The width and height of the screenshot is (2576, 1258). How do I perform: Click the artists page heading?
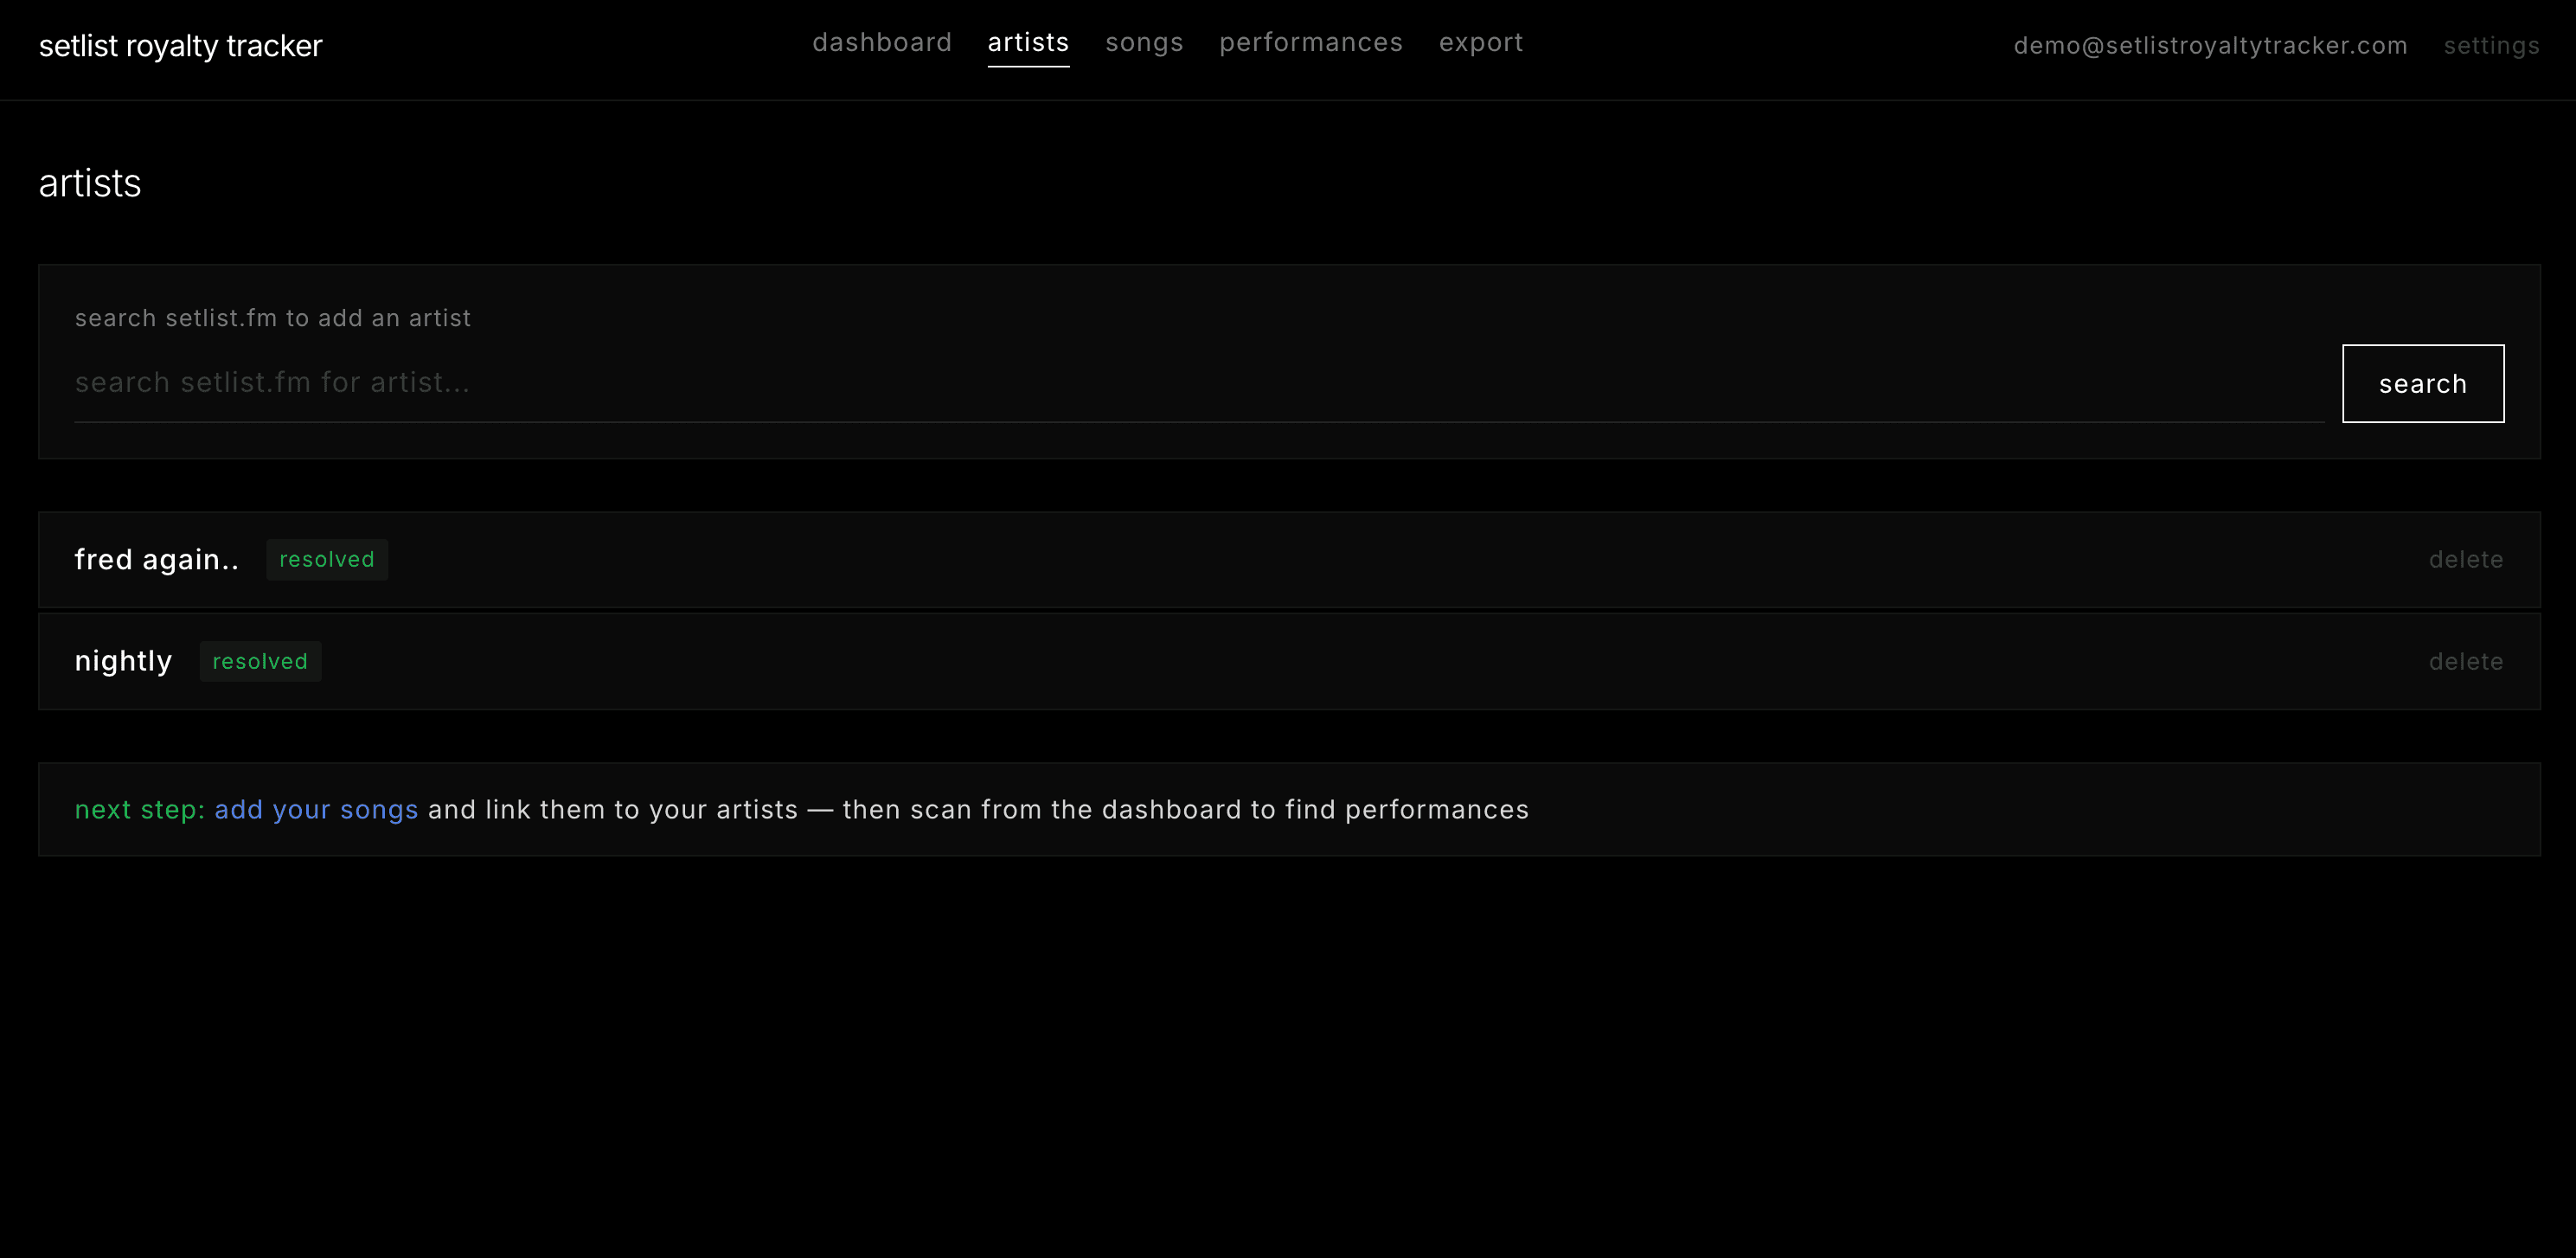coord(90,183)
